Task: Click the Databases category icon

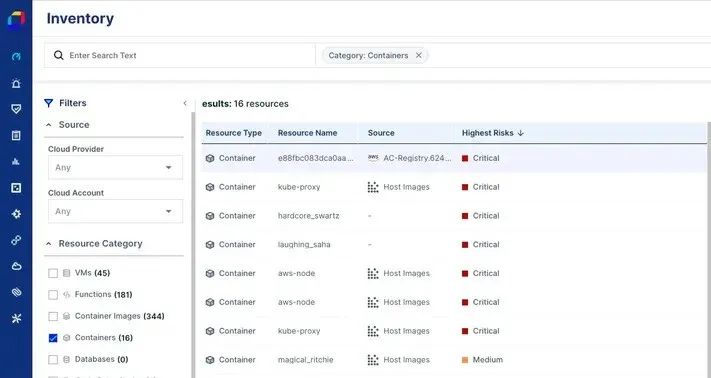Action: tap(67, 359)
